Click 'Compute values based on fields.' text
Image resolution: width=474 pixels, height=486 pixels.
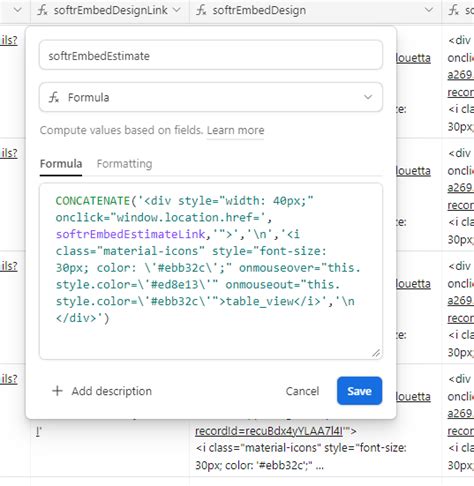pos(121,130)
